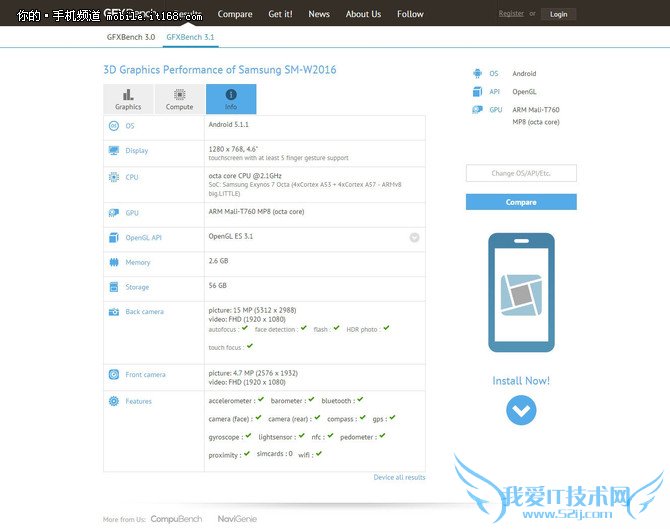
Task: Click the Storage row icon
Action: [114, 287]
